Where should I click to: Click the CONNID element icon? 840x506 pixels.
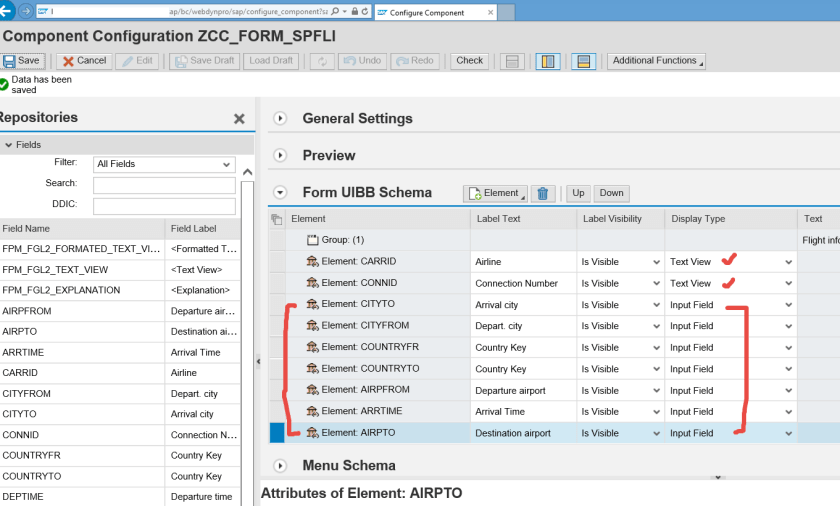click(x=312, y=283)
